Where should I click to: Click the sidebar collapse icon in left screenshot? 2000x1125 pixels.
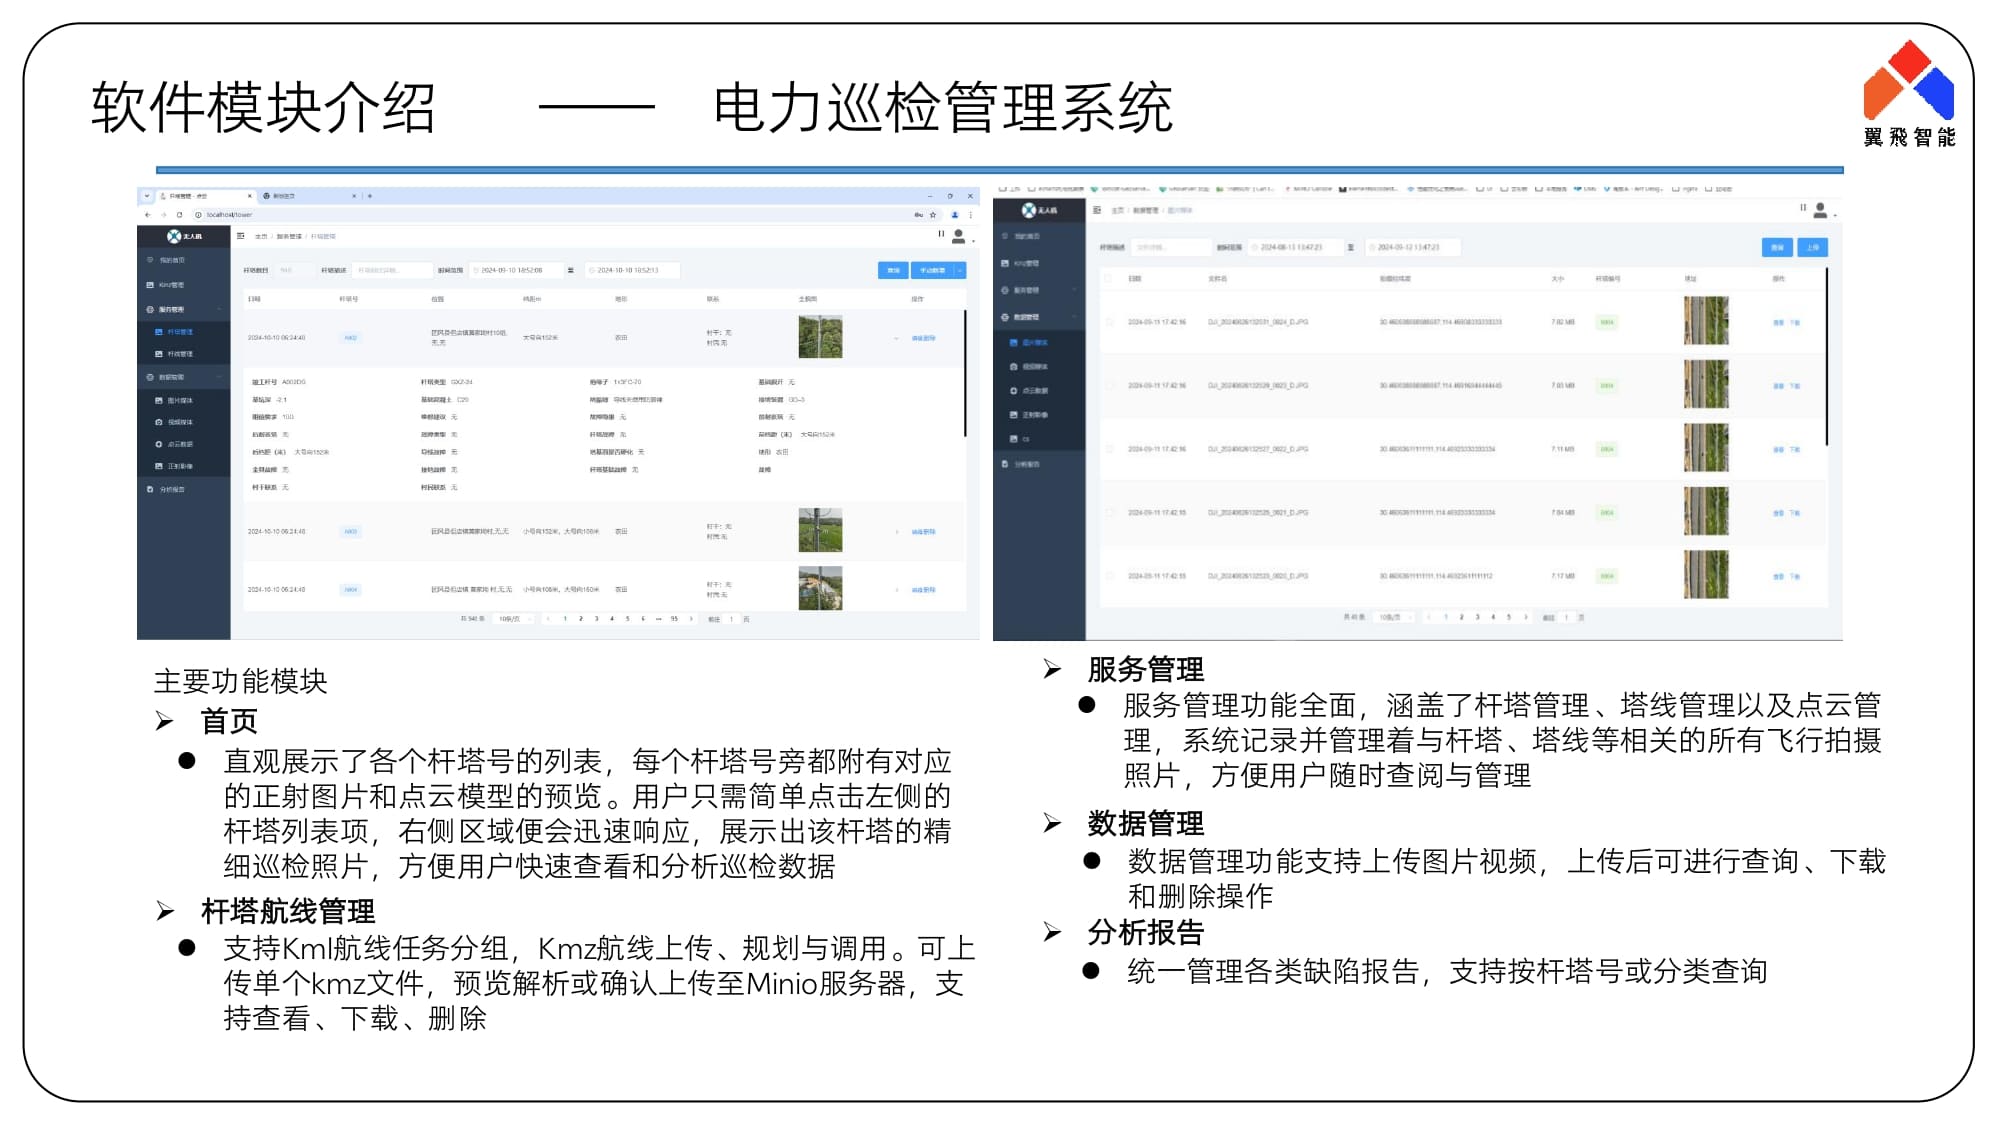tap(241, 236)
